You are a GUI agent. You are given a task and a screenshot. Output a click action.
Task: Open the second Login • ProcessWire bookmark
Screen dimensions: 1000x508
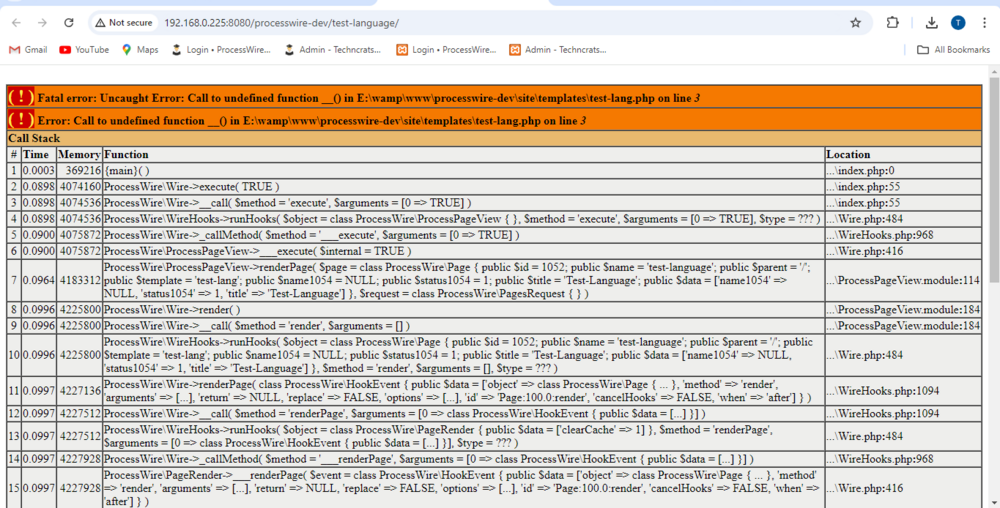446,49
